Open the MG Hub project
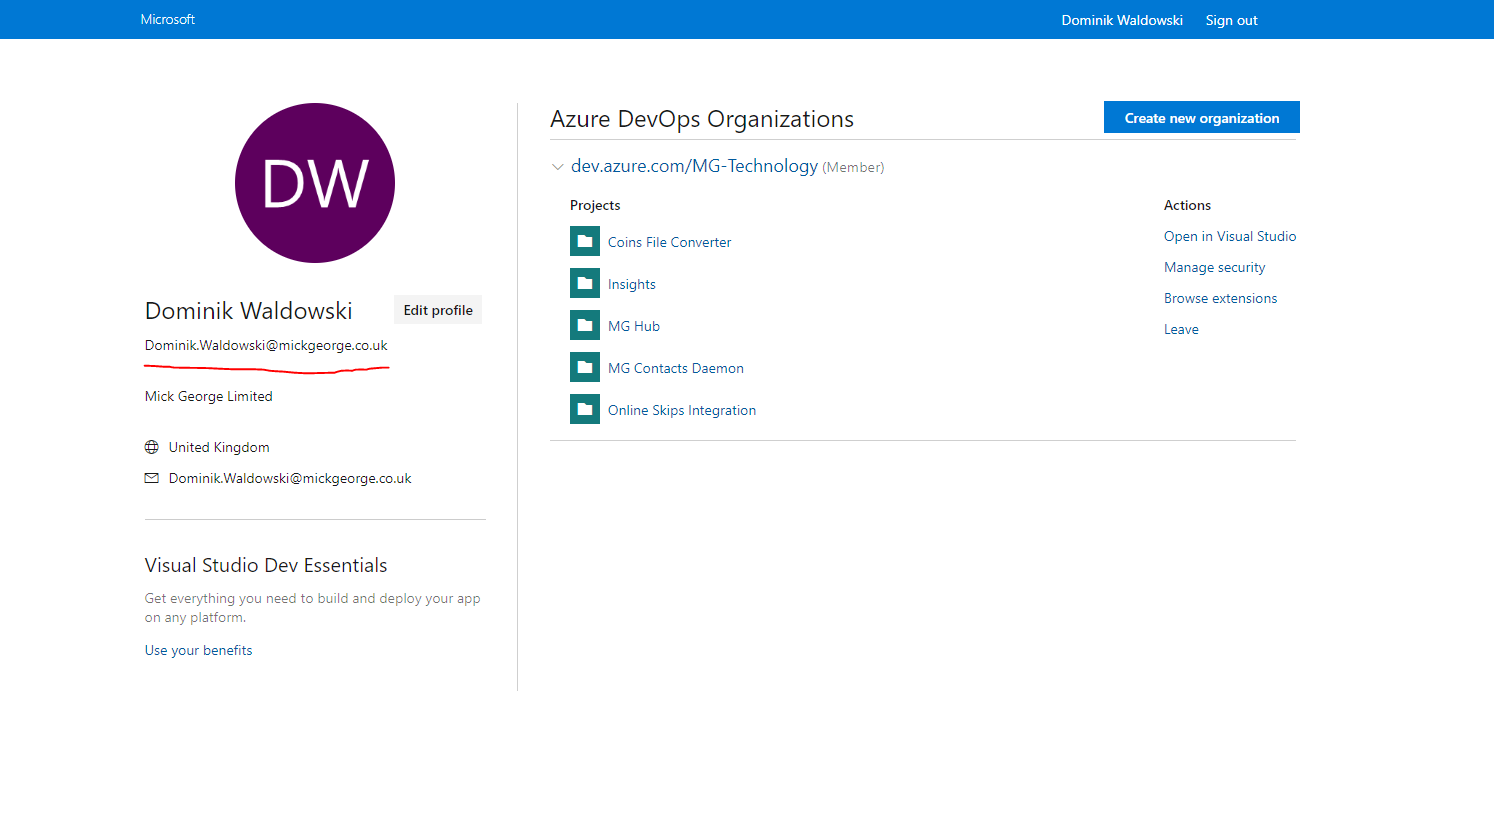Image resolution: width=1494 pixels, height=818 pixels. (634, 326)
